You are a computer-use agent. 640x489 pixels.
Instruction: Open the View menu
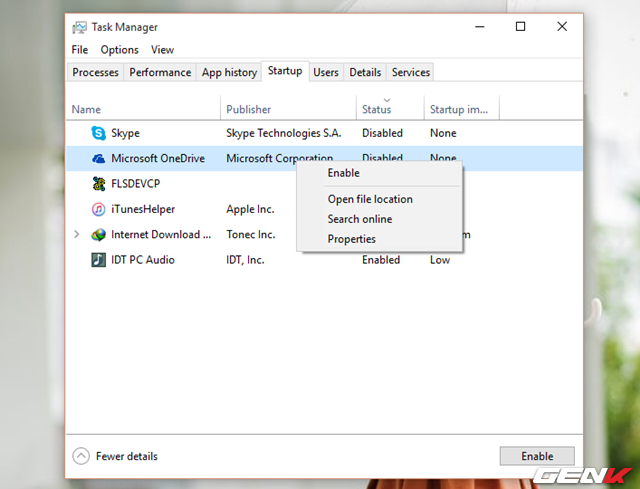point(162,50)
